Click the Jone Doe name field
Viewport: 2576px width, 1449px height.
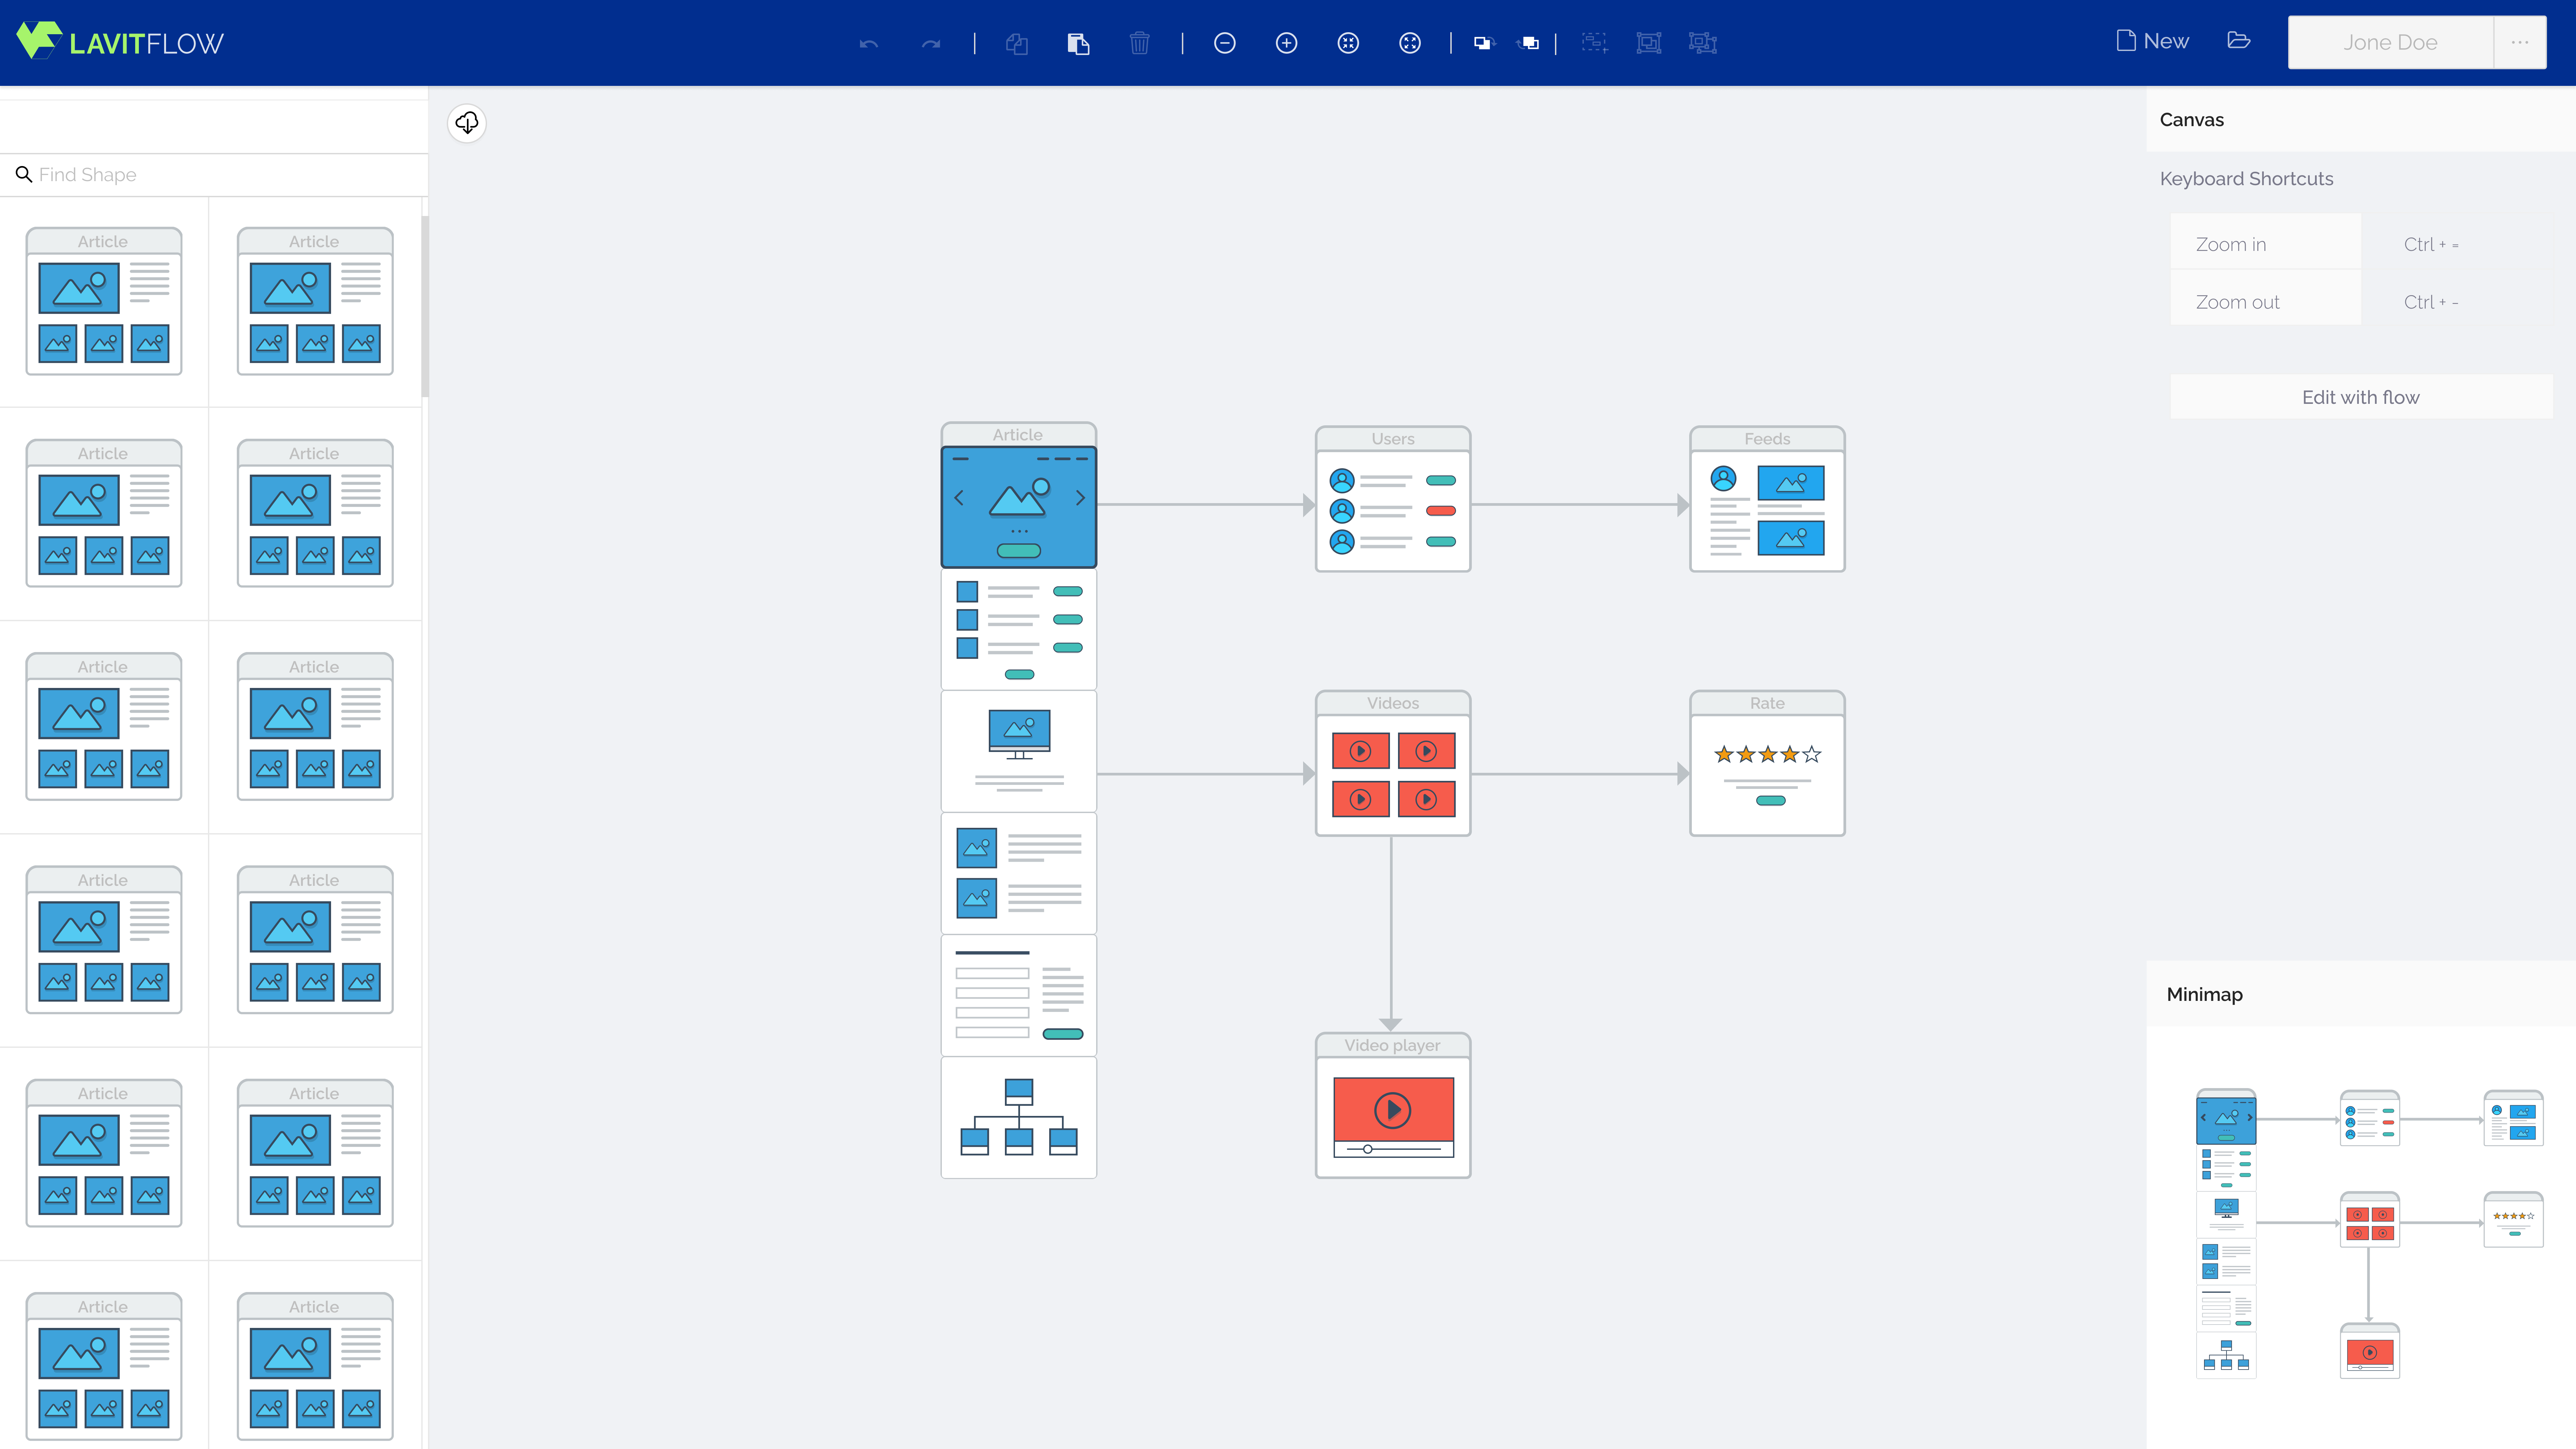[x=2390, y=42]
